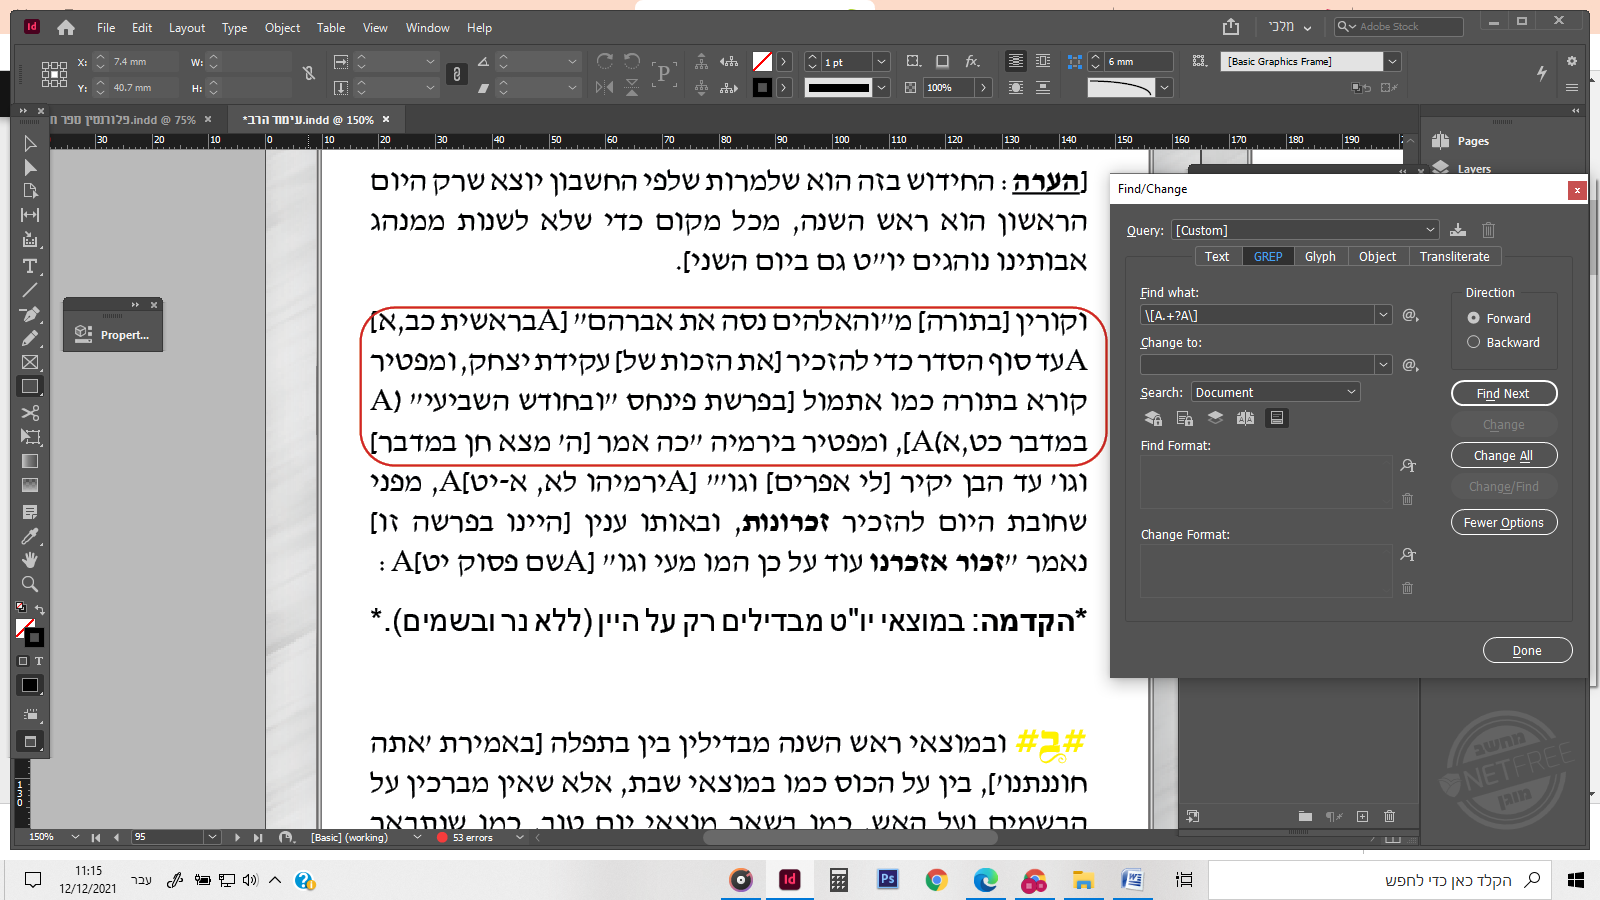The width and height of the screenshot is (1600, 900).
Task: Select the Rectangle Frame tool
Action: [30, 362]
